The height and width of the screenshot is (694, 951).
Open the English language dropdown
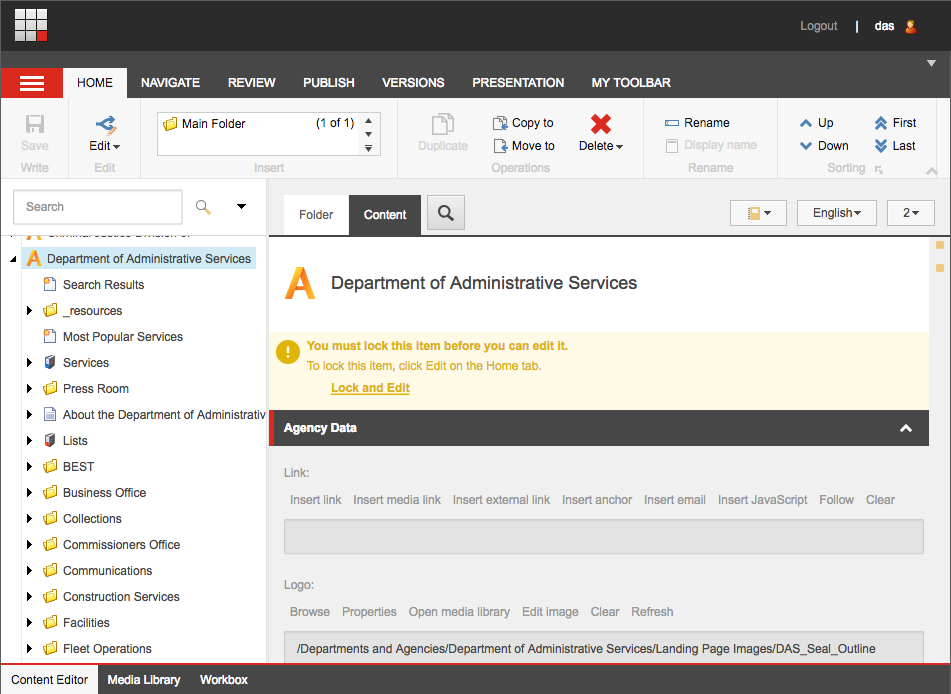tap(838, 213)
